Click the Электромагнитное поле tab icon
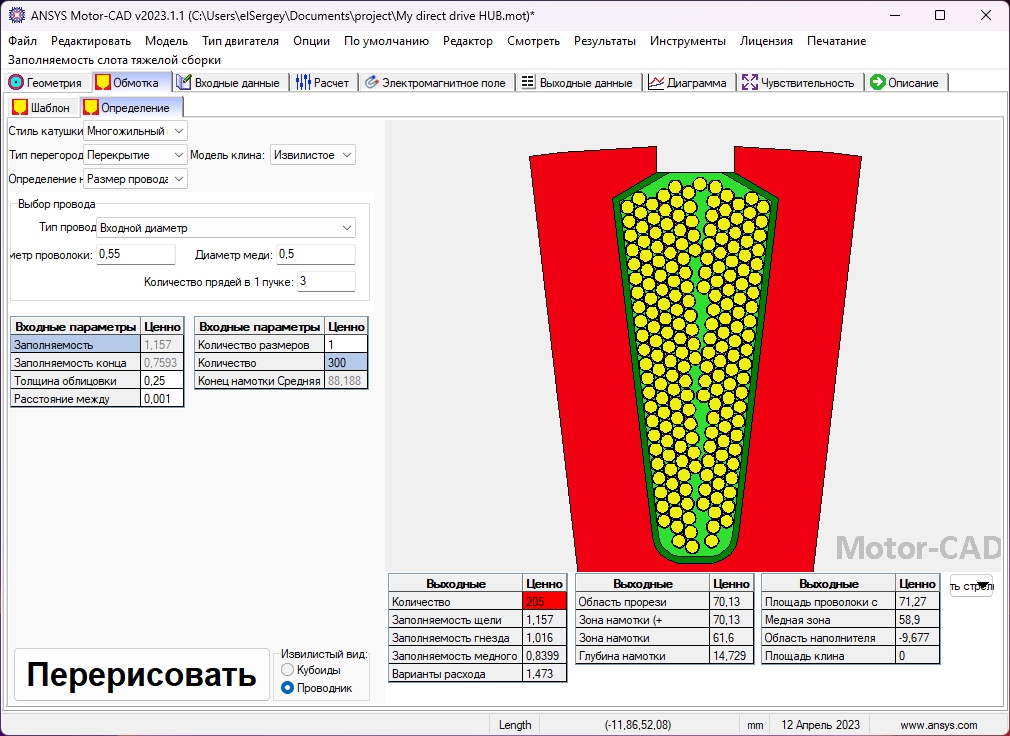The height and width of the screenshot is (736, 1010). pyautogui.click(x=371, y=83)
